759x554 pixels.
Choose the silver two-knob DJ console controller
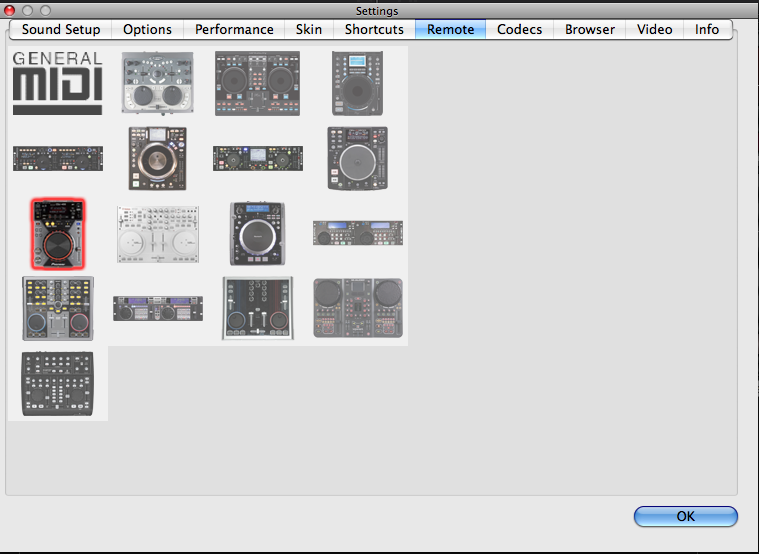[x=157, y=83]
